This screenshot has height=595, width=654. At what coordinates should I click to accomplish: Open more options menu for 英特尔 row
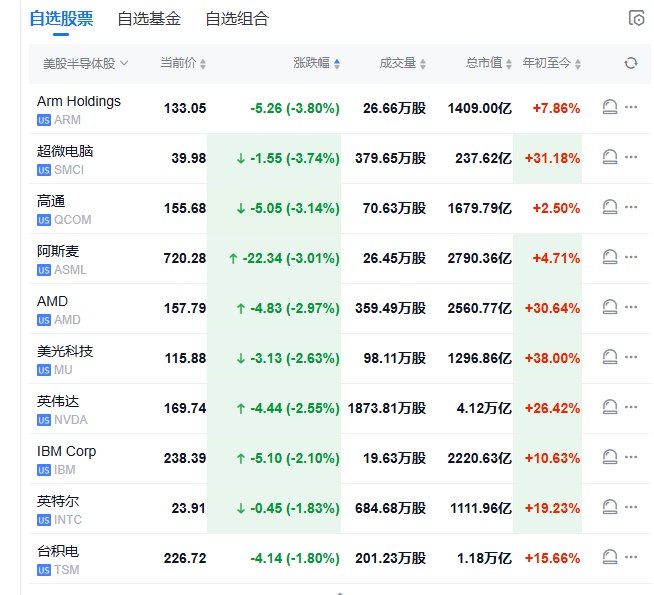click(x=631, y=507)
